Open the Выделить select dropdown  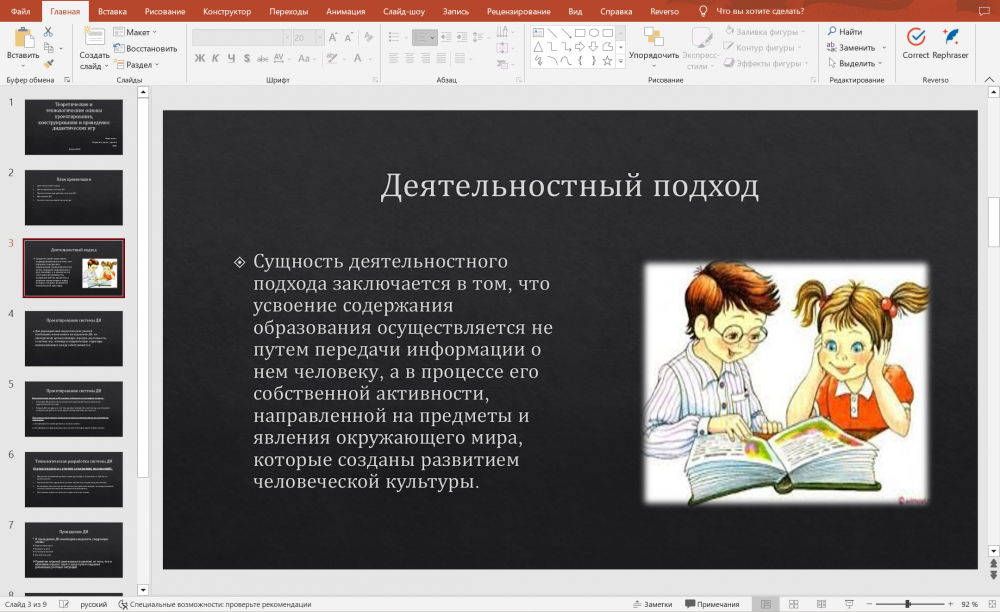pyautogui.click(x=855, y=63)
